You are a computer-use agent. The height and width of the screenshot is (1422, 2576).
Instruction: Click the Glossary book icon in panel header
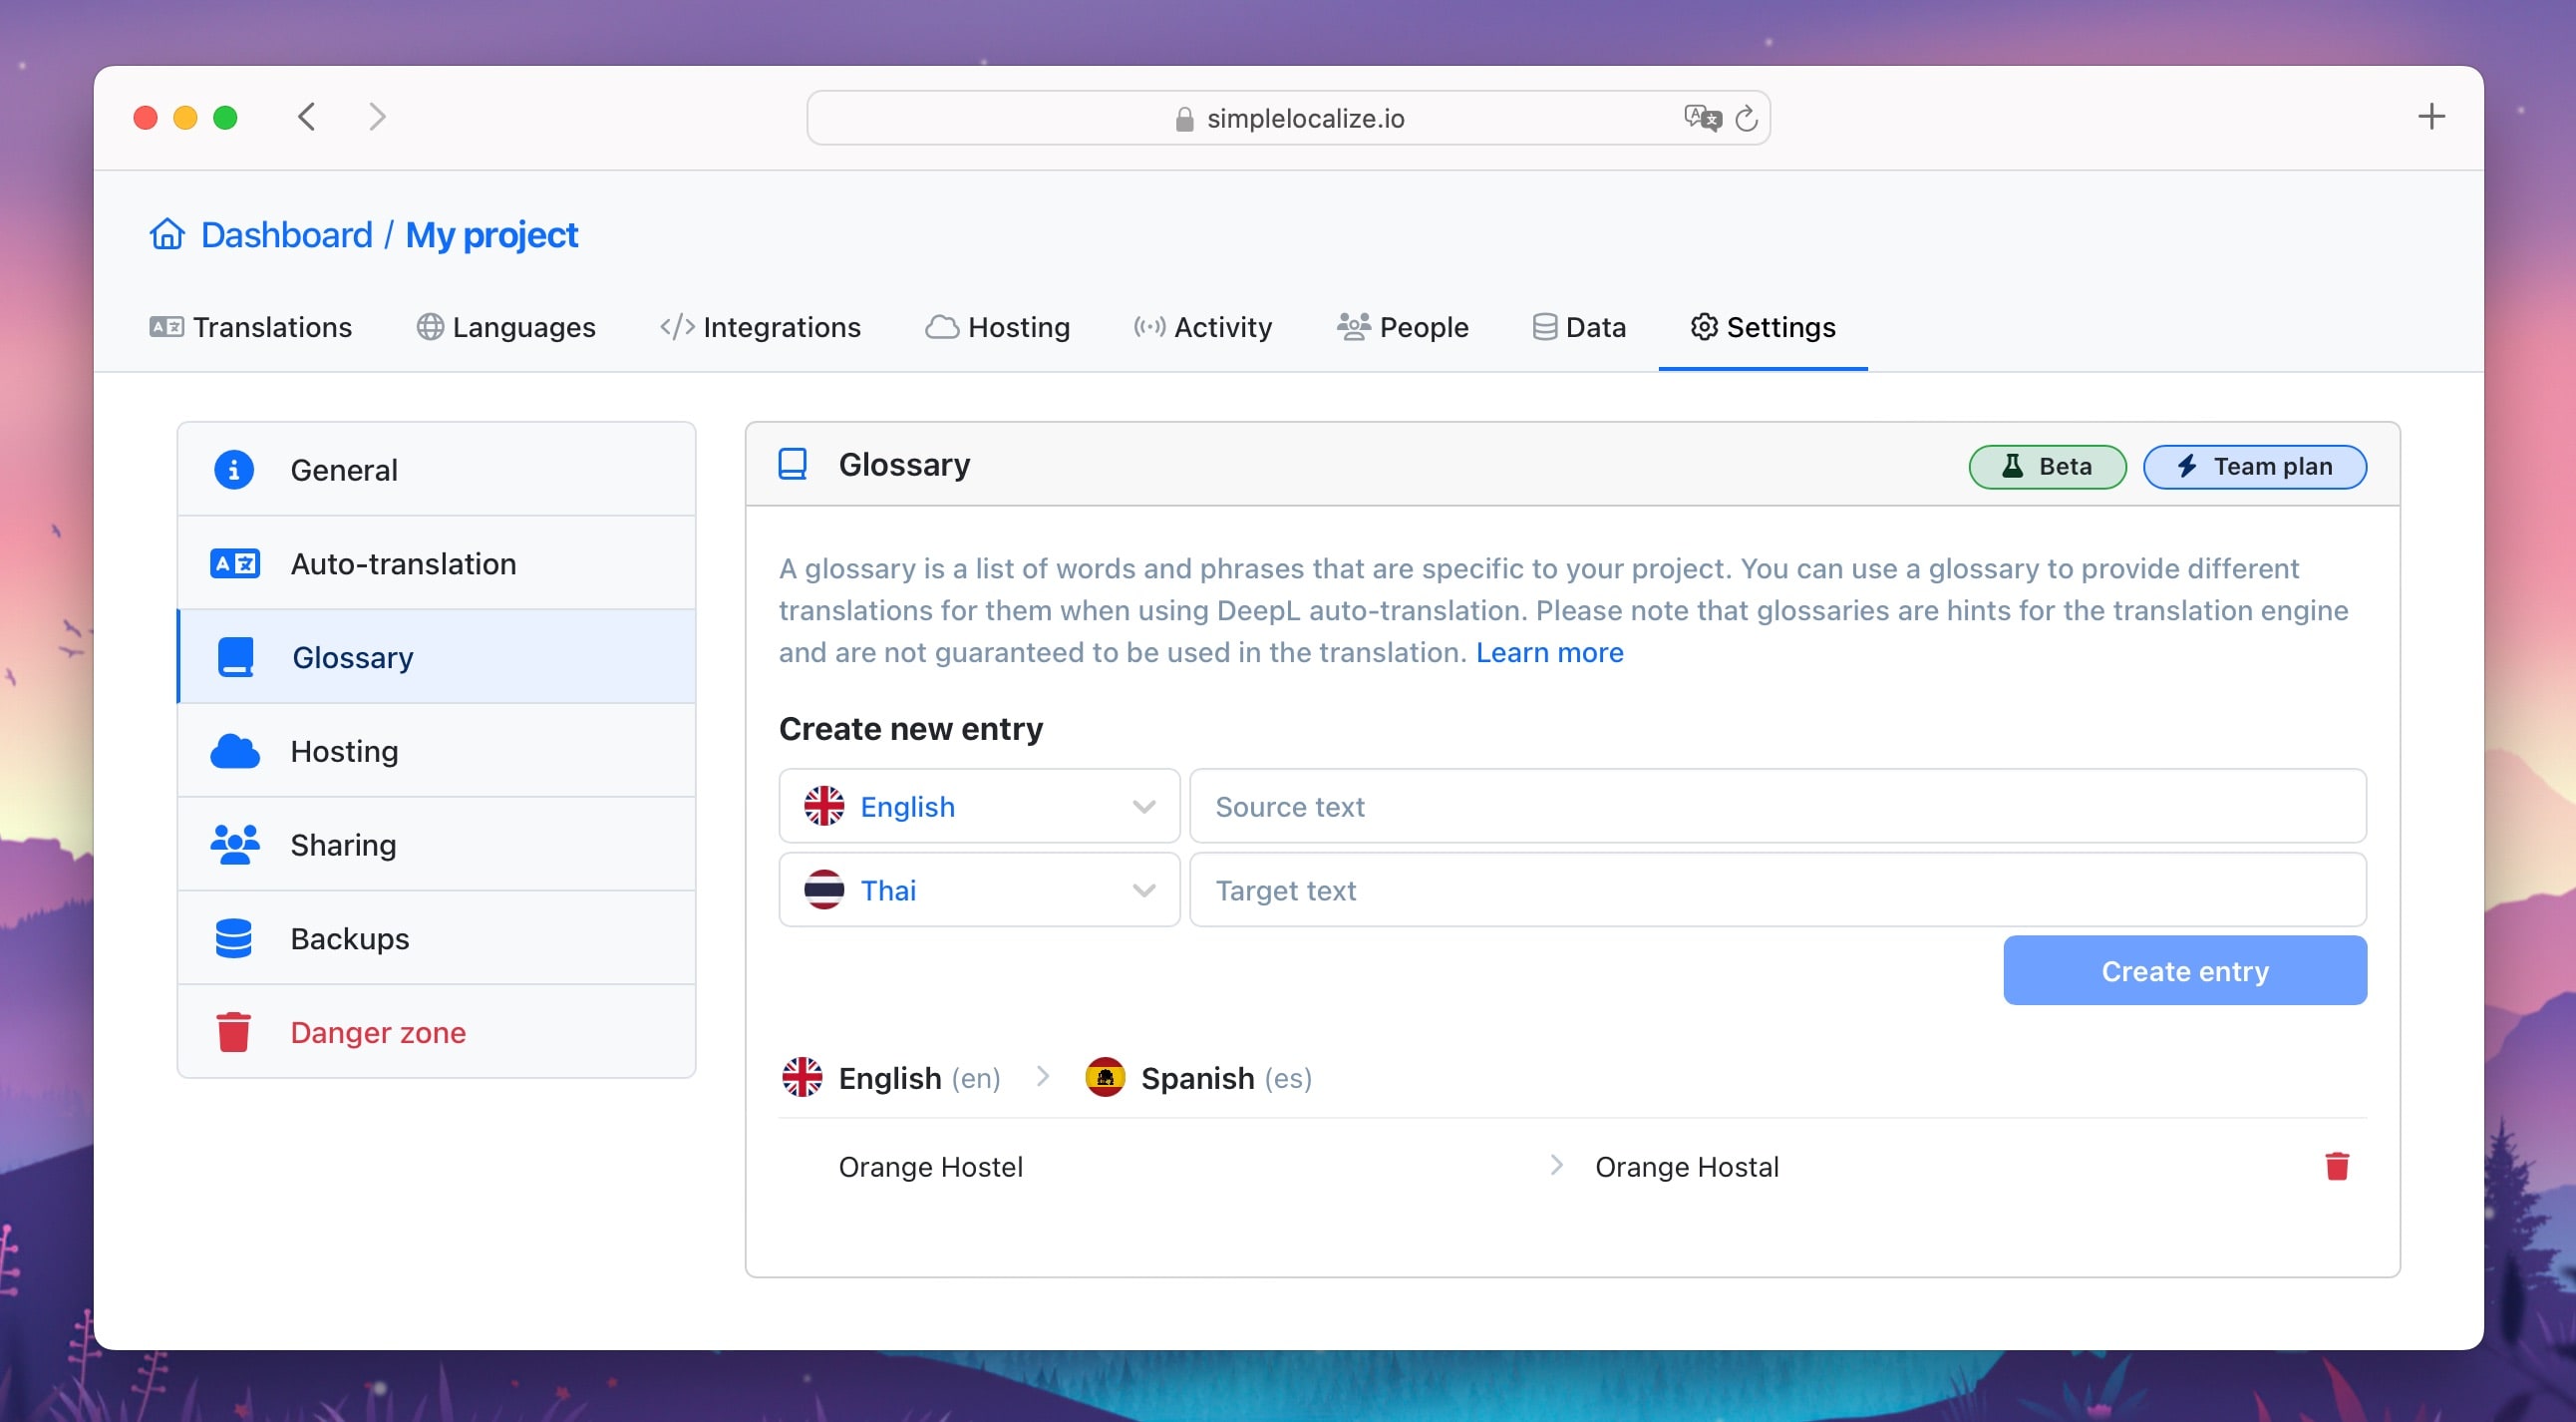(792, 464)
